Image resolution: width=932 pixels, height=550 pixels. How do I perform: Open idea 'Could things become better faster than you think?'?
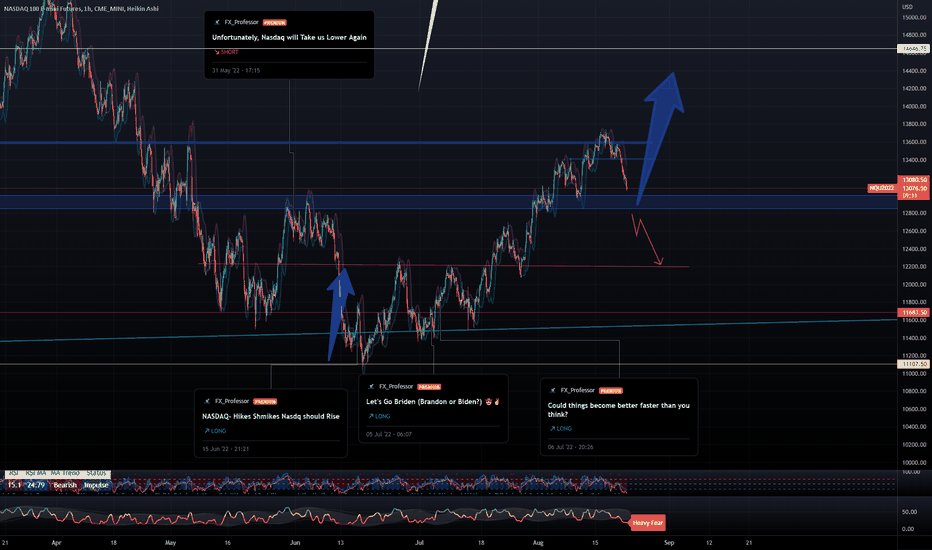point(618,410)
